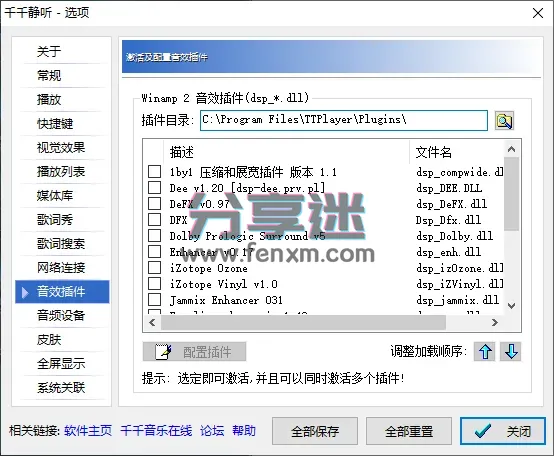The image size is (554, 456).
Task: Click the 关闭 button
Action: click(x=503, y=431)
